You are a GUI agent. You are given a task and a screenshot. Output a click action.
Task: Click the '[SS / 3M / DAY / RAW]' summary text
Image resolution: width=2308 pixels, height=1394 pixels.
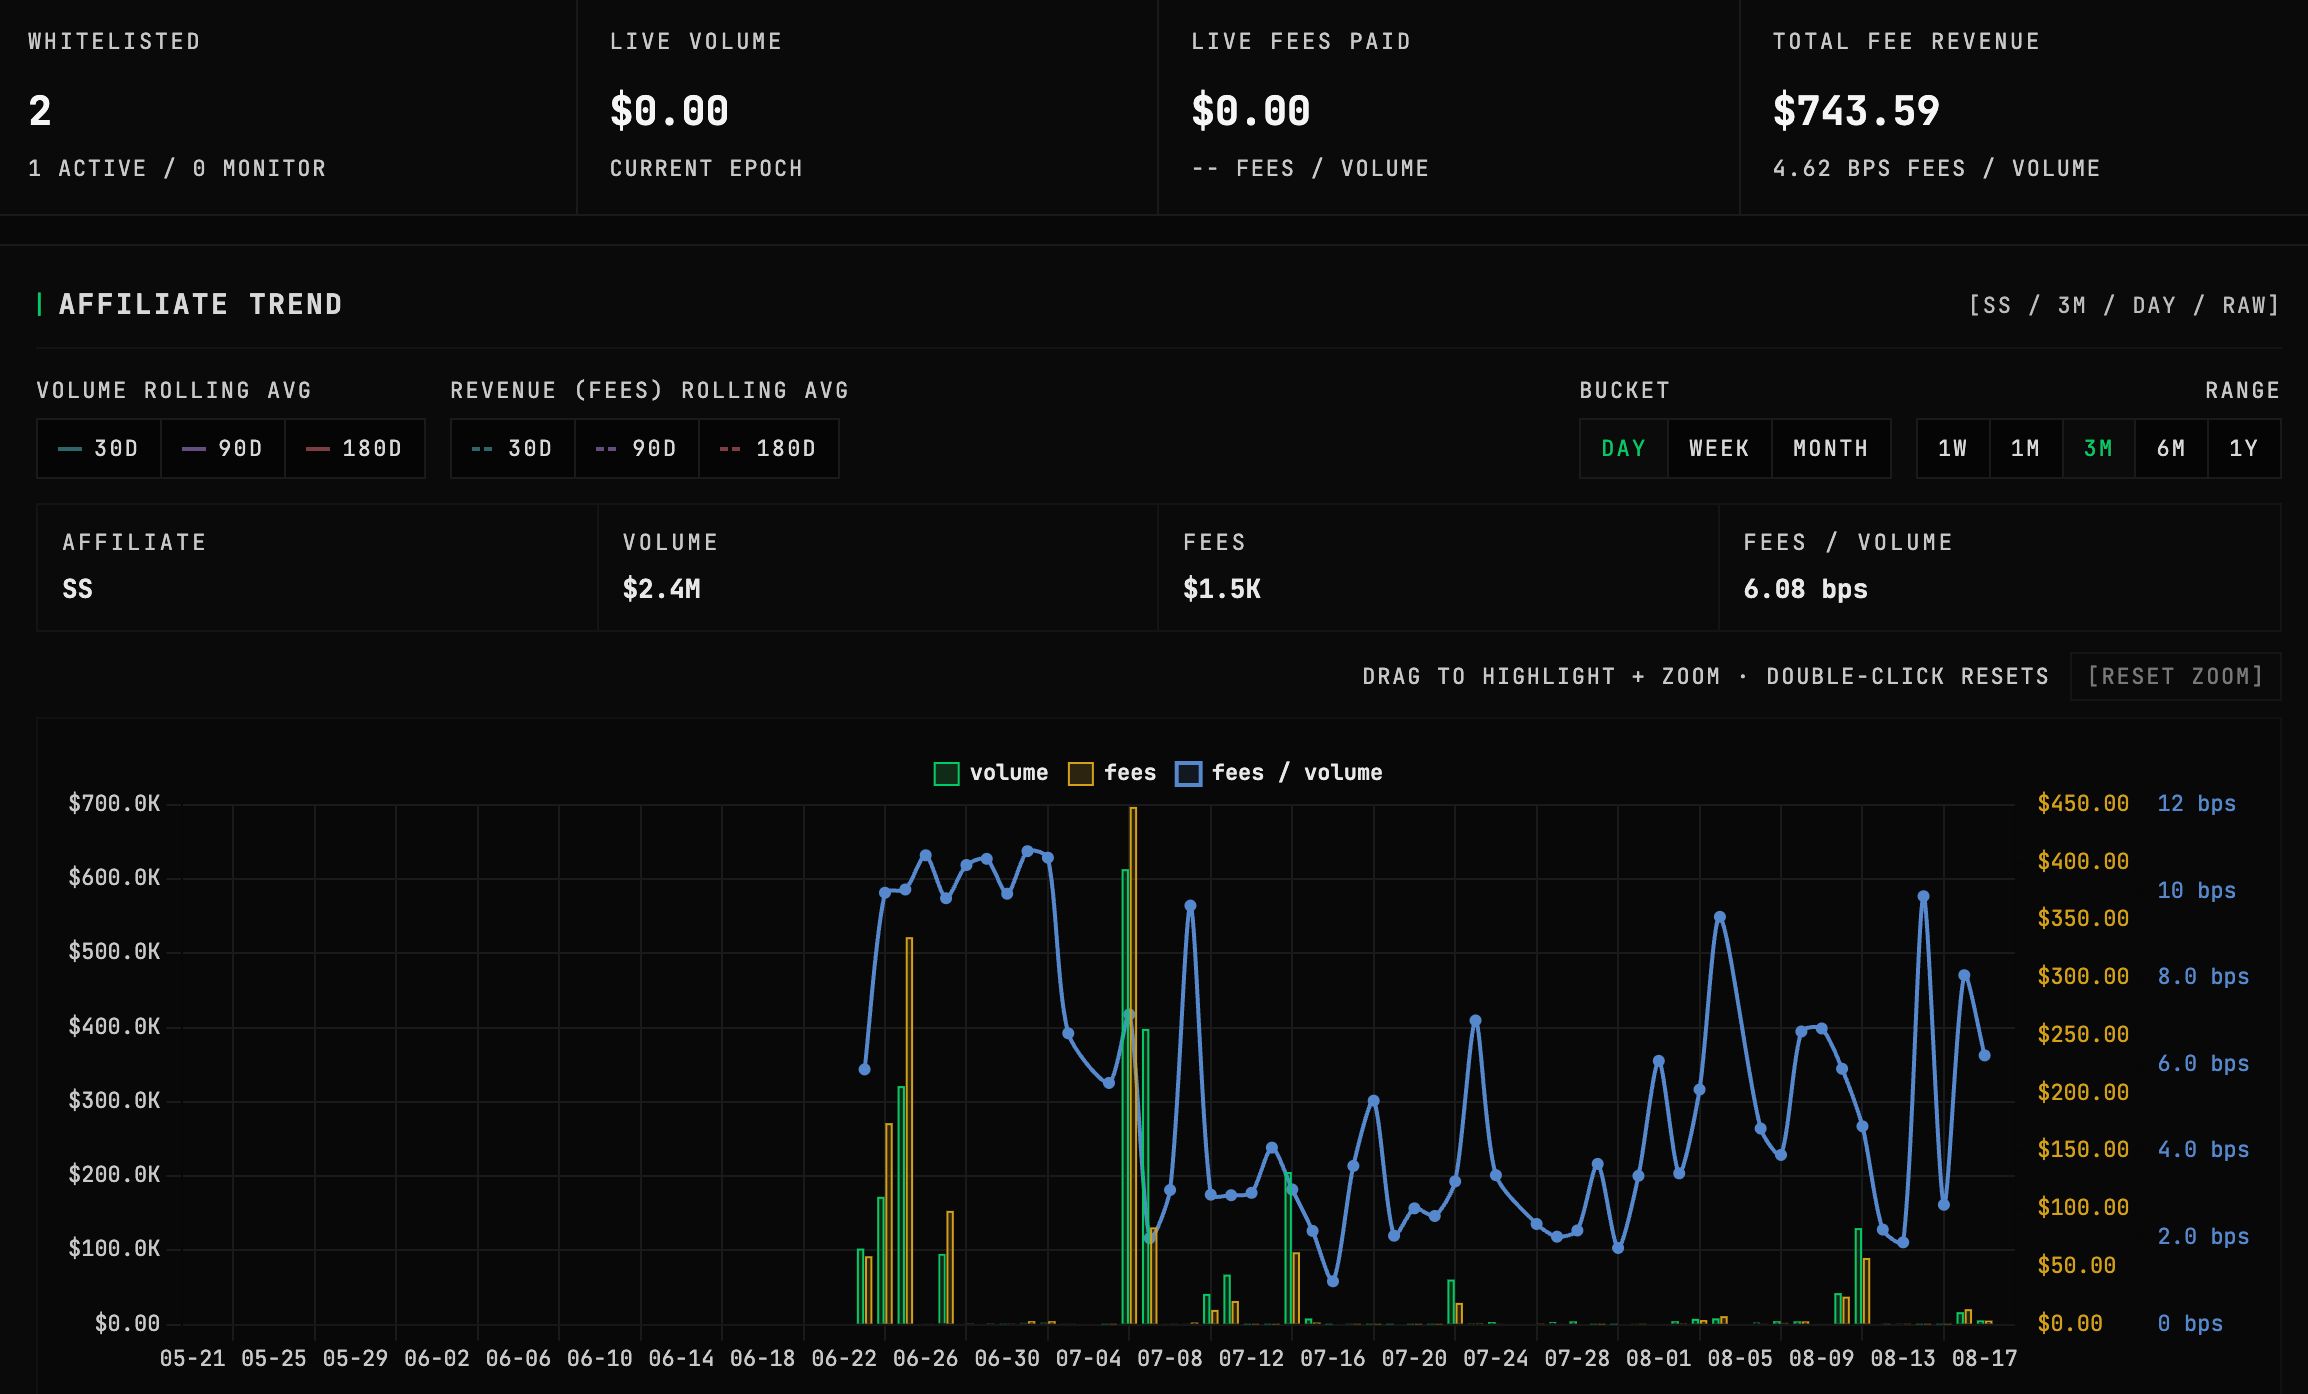pyautogui.click(x=2124, y=306)
